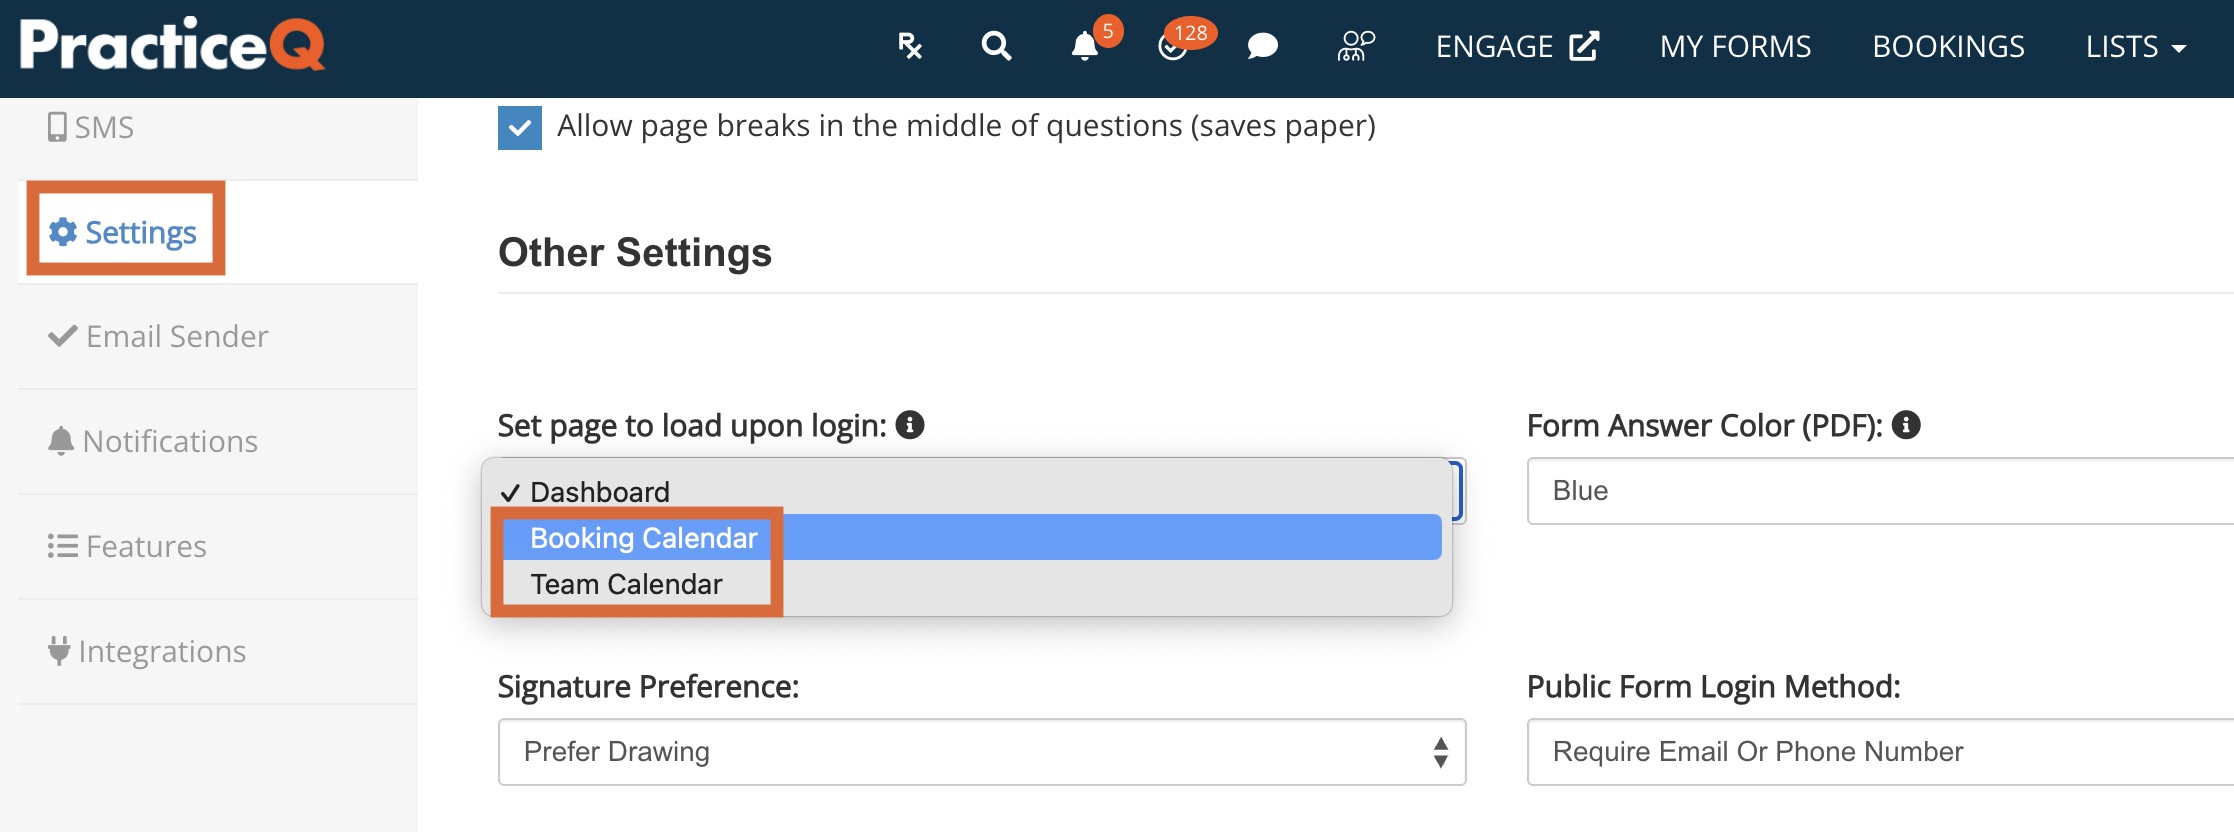Go to MY FORMS
This screenshot has width=2234, height=832.
click(x=1735, y=46)
